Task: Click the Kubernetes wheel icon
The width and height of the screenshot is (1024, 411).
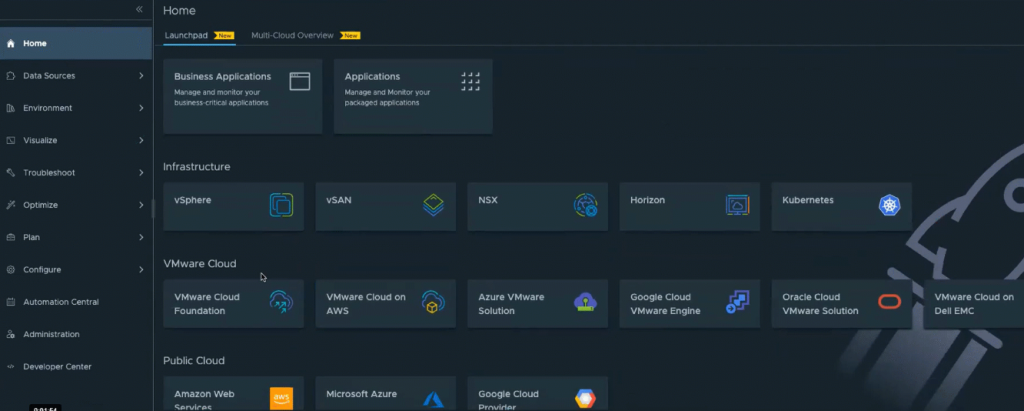Action: [889, 206]
